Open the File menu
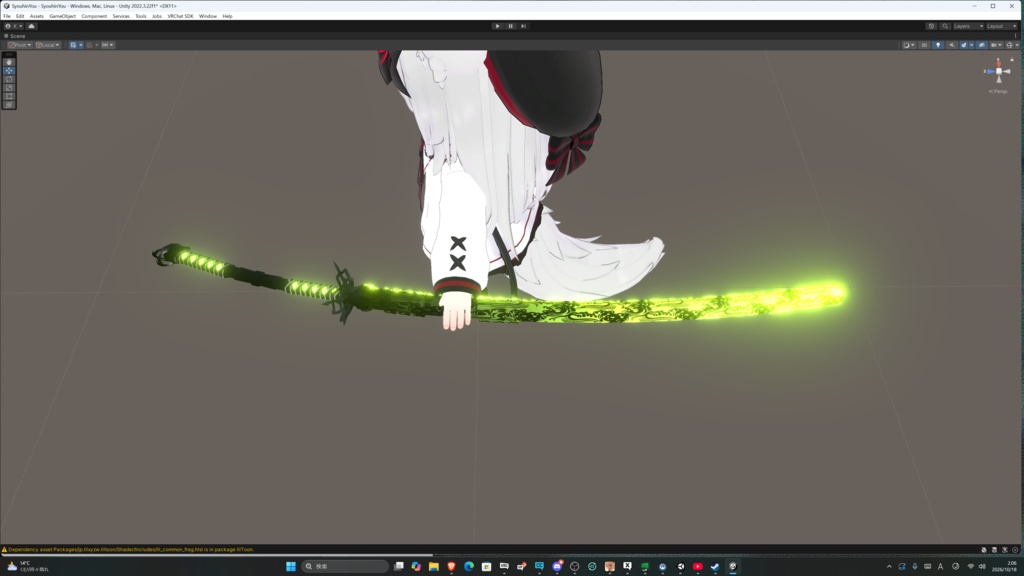The image size is (1024, 576). pyautogui.click(x=7, y=16)
